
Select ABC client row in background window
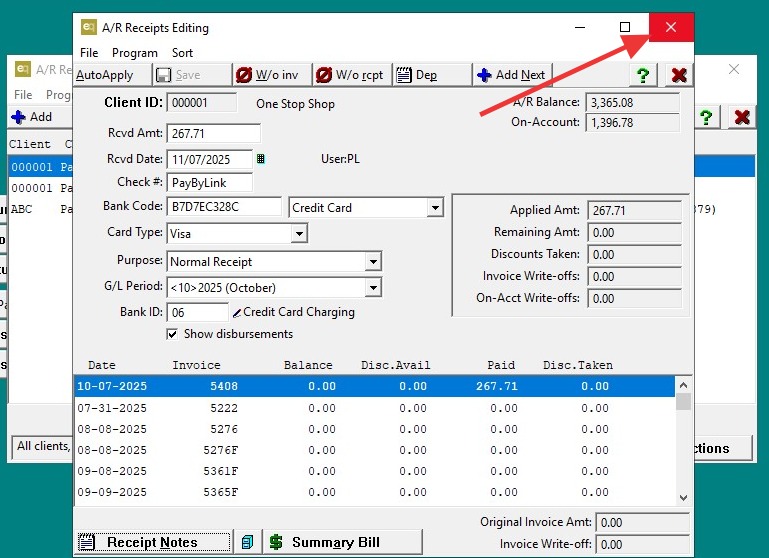[x=40, y=209]
